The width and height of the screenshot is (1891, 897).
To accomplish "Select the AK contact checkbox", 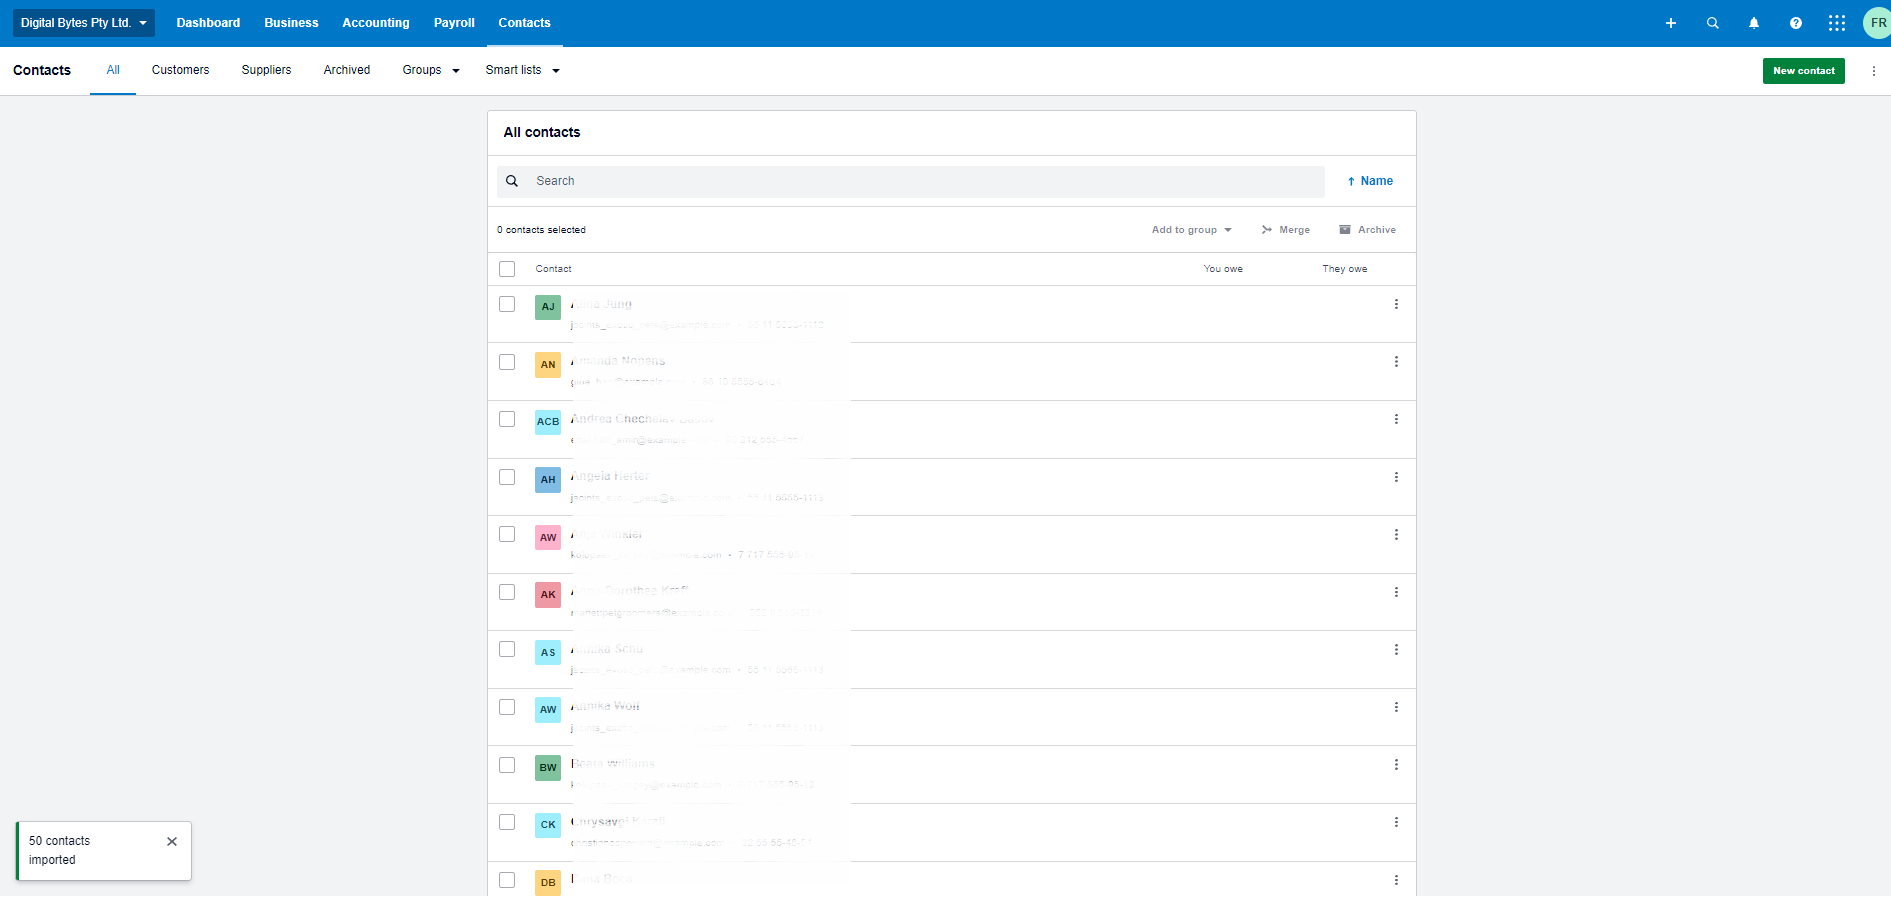I will [507, 592].
